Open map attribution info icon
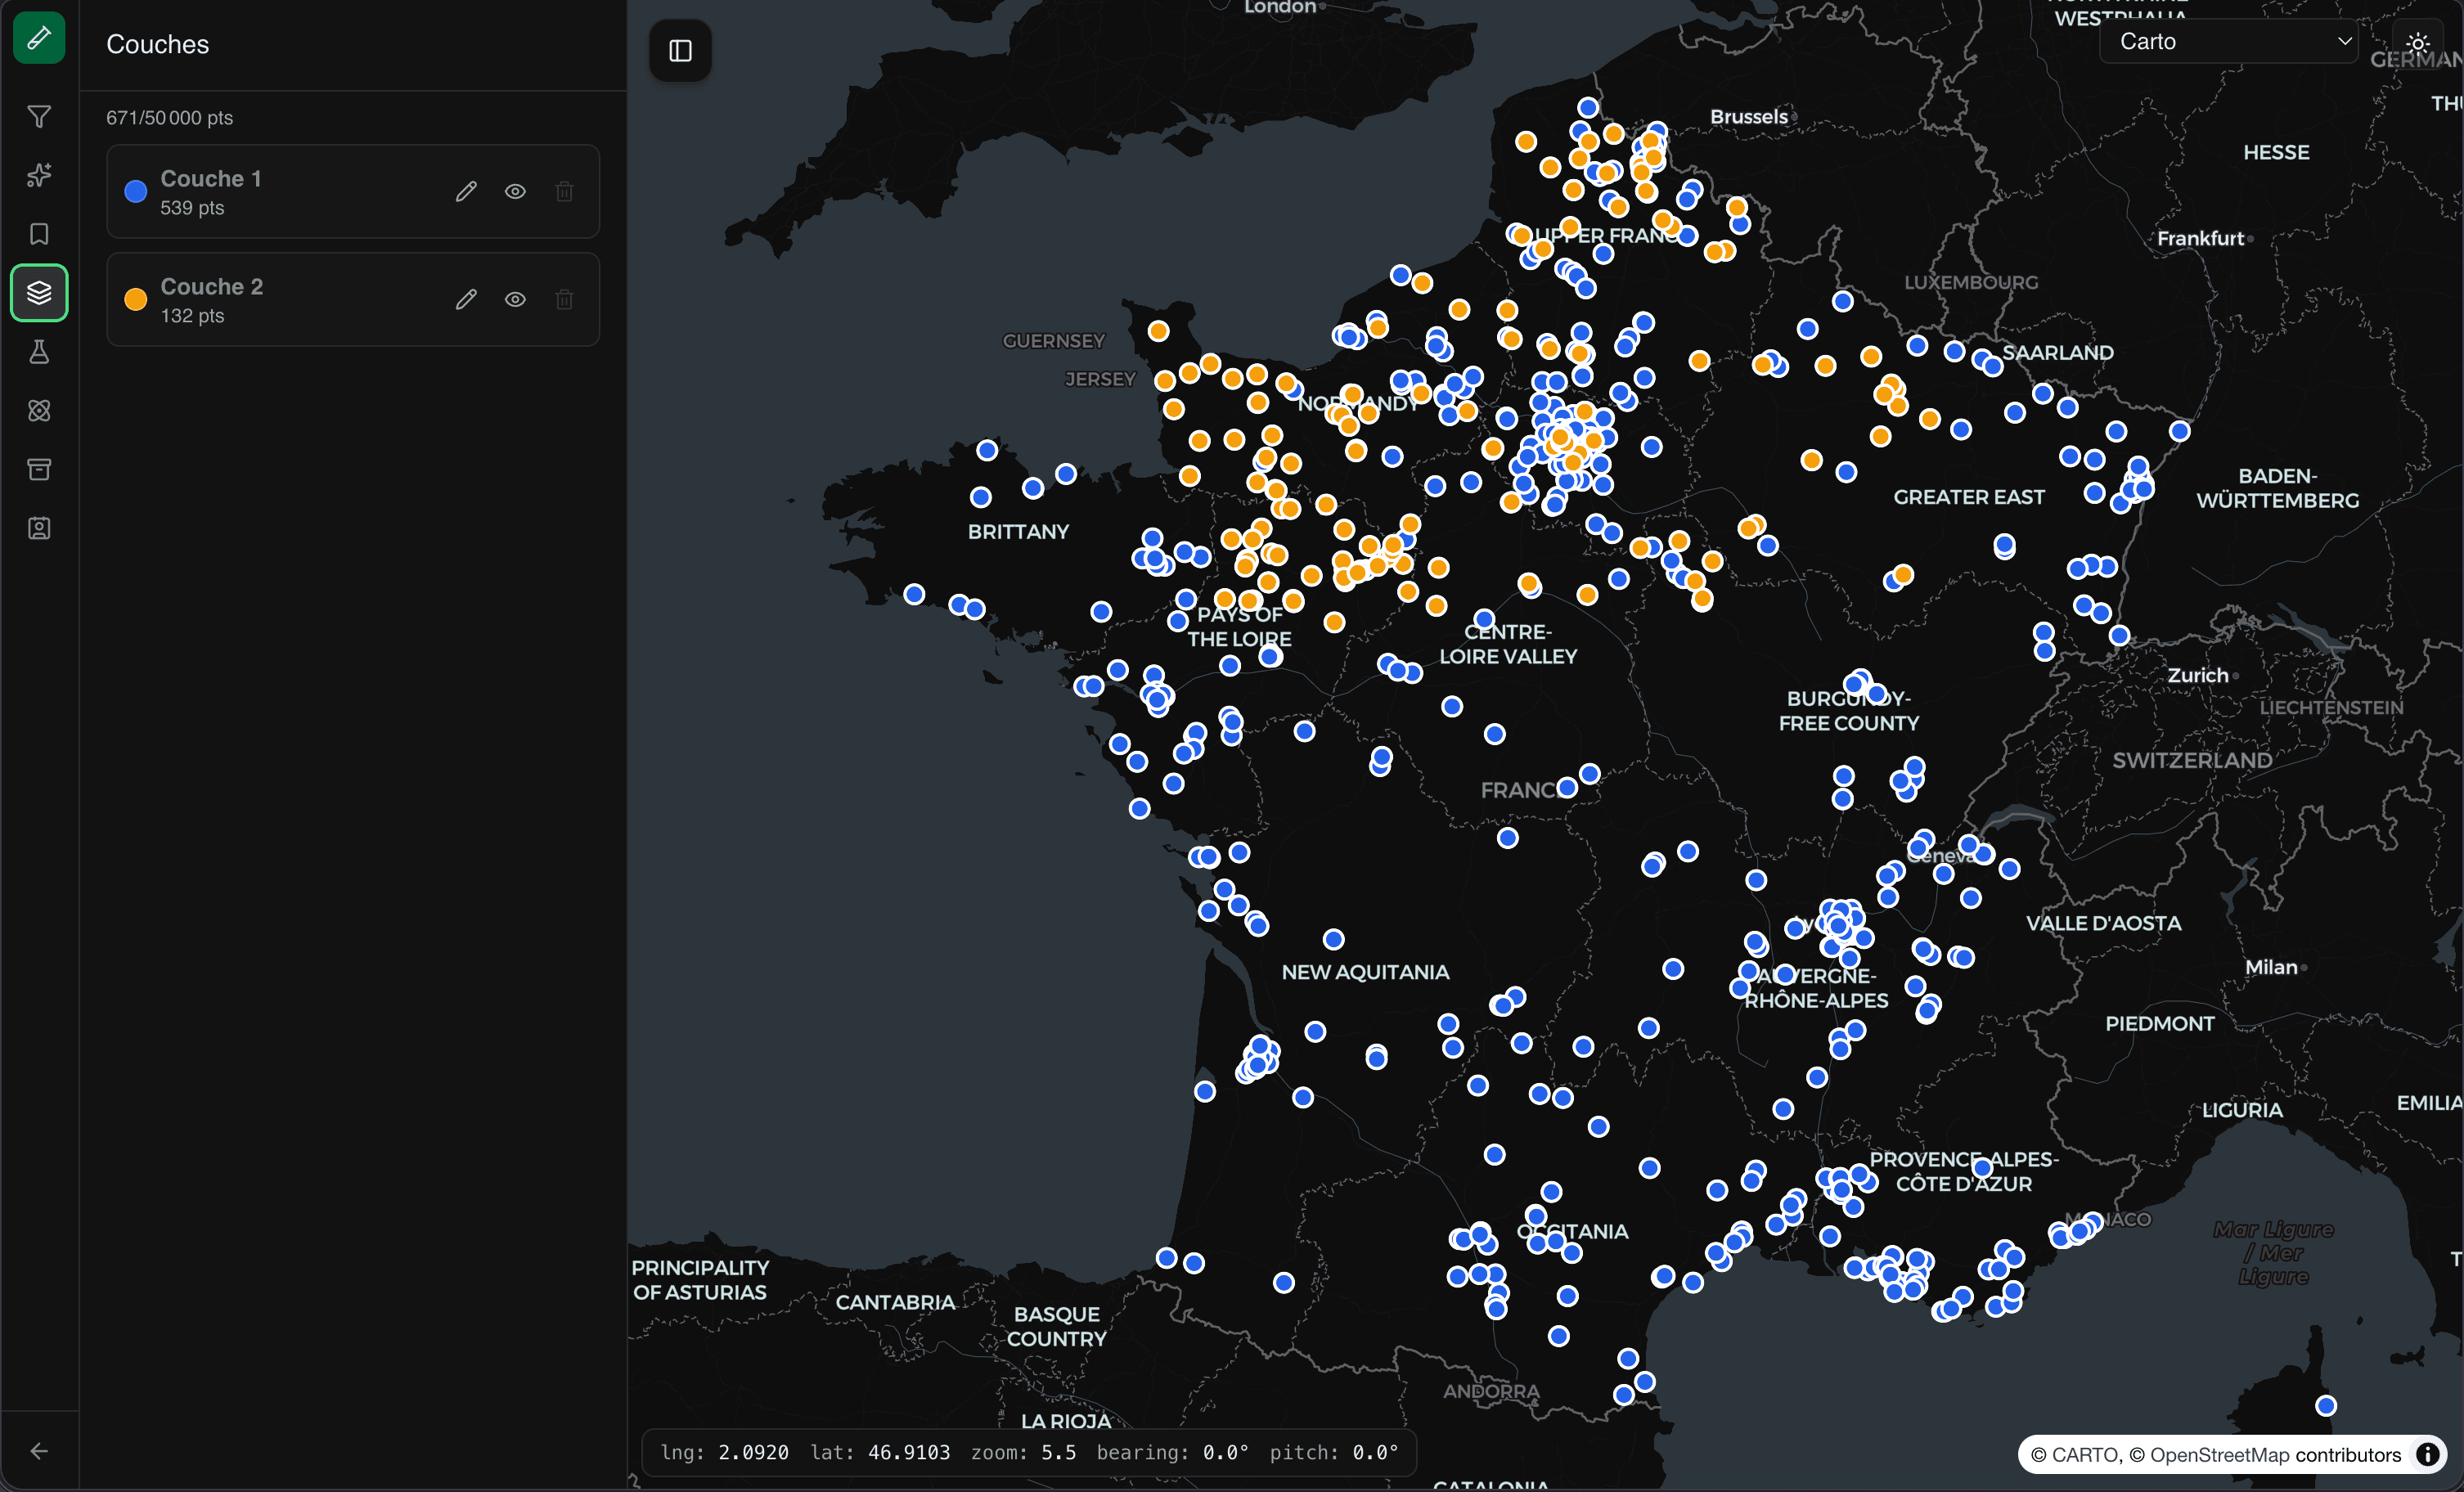Screen dimensions: 2464x1492 2427,1454
